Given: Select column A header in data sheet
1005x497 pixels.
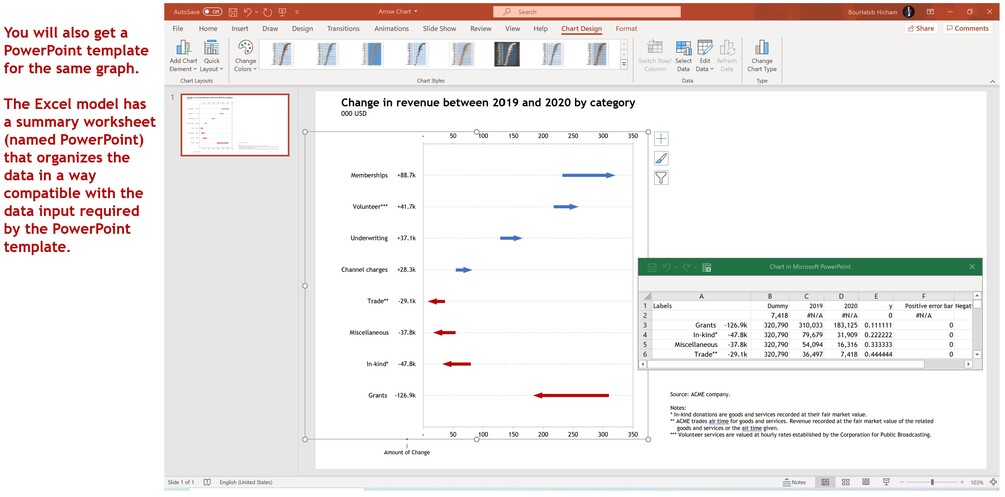Looking at the screenshot, I should click(x=701, y=296).
